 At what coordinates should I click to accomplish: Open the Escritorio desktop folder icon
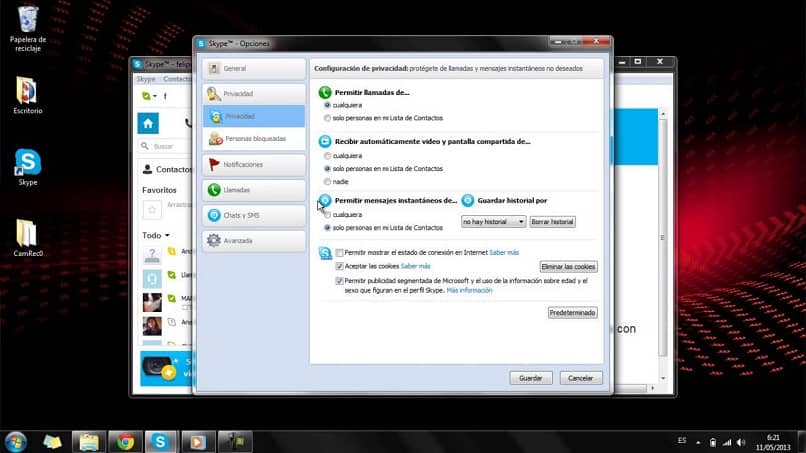(28, 96)
